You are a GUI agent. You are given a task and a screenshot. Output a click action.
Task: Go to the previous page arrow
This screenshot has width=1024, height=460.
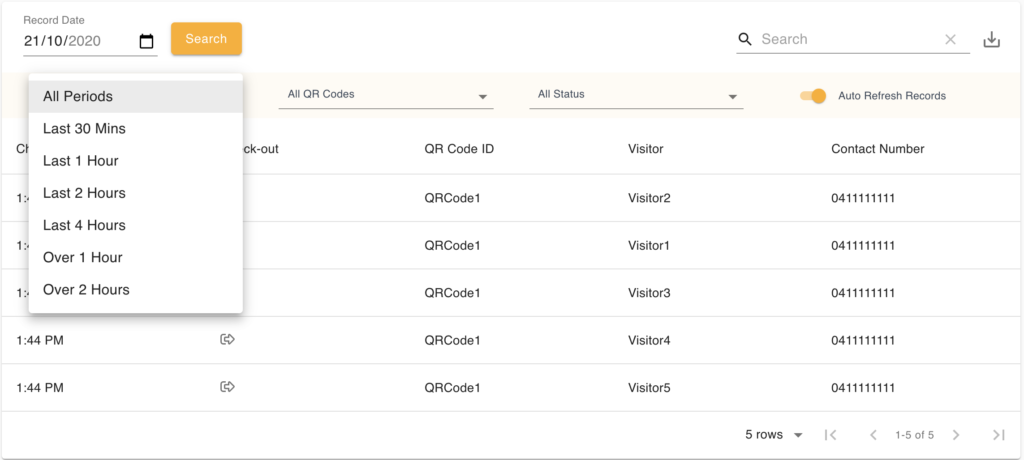tap(872, 435)
